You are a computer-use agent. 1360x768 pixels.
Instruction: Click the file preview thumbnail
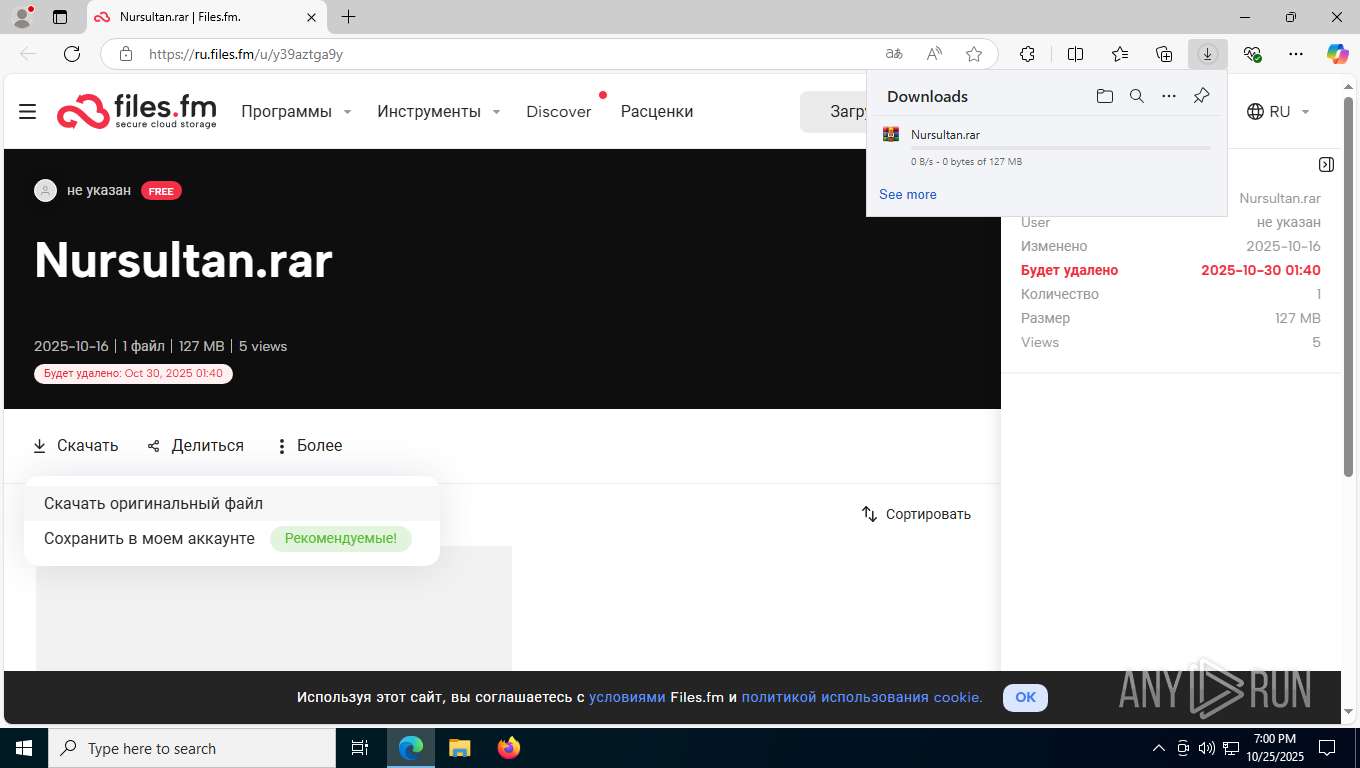point(274,608)
